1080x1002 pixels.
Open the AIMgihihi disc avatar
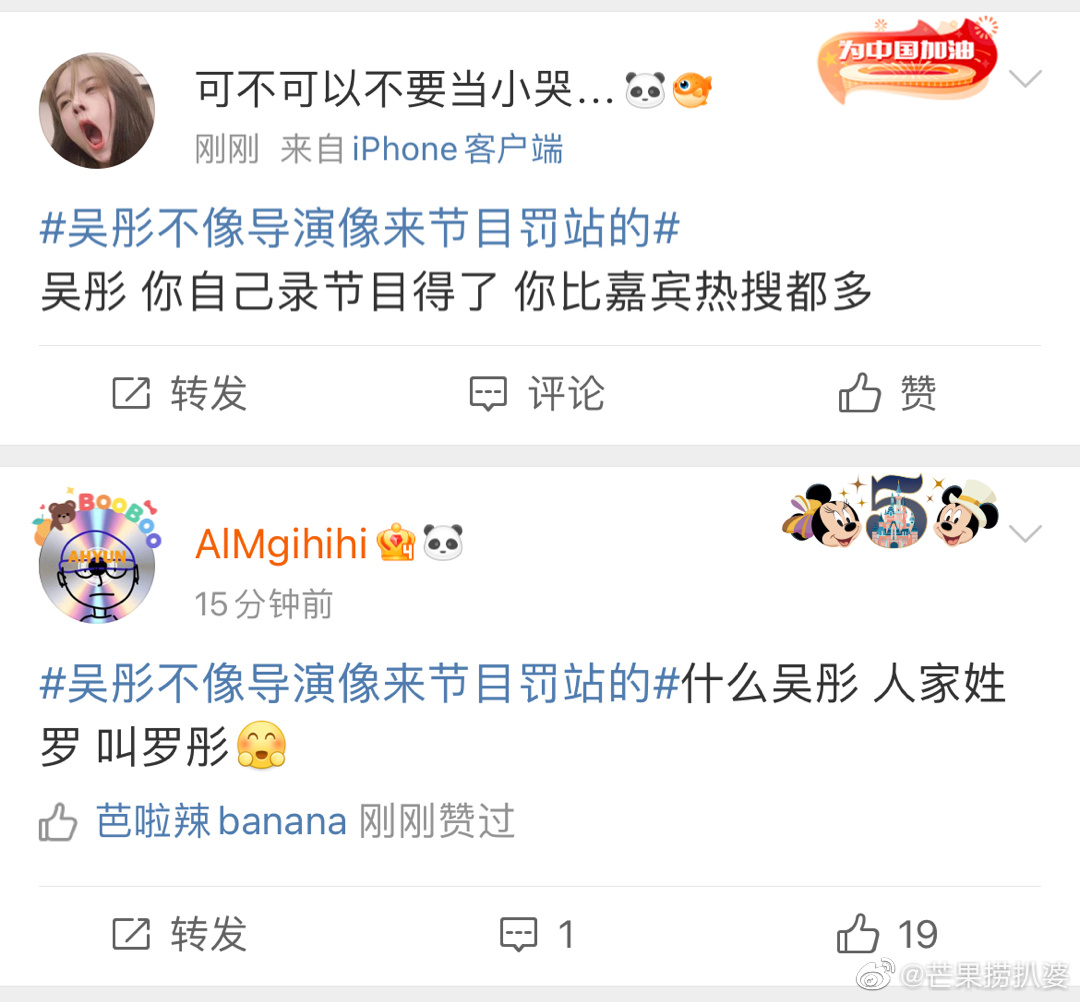point(97,559)
